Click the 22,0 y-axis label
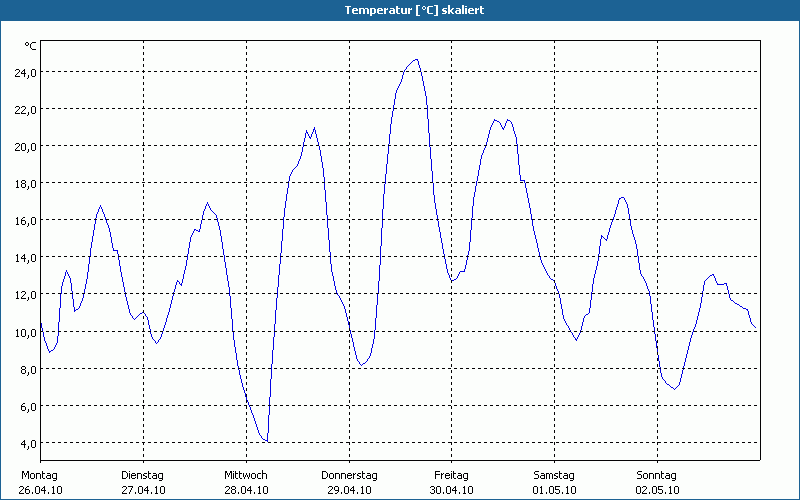 (25, 110)
